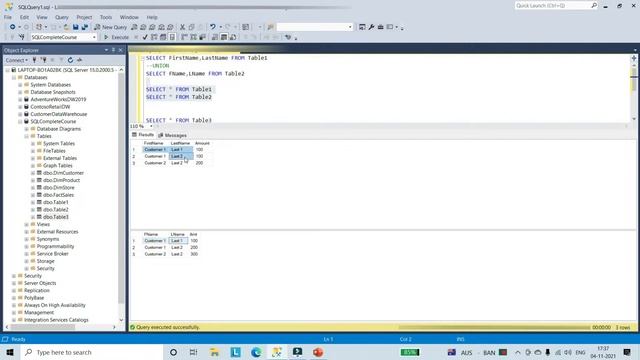
Task: Click the Quick Launch search magnifier icon
Action: click(x=594, y=5)
